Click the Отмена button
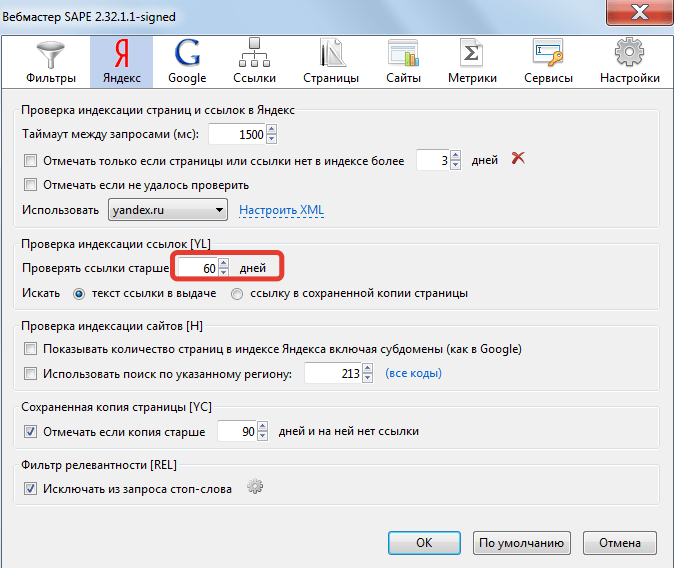 click(620, 543)
